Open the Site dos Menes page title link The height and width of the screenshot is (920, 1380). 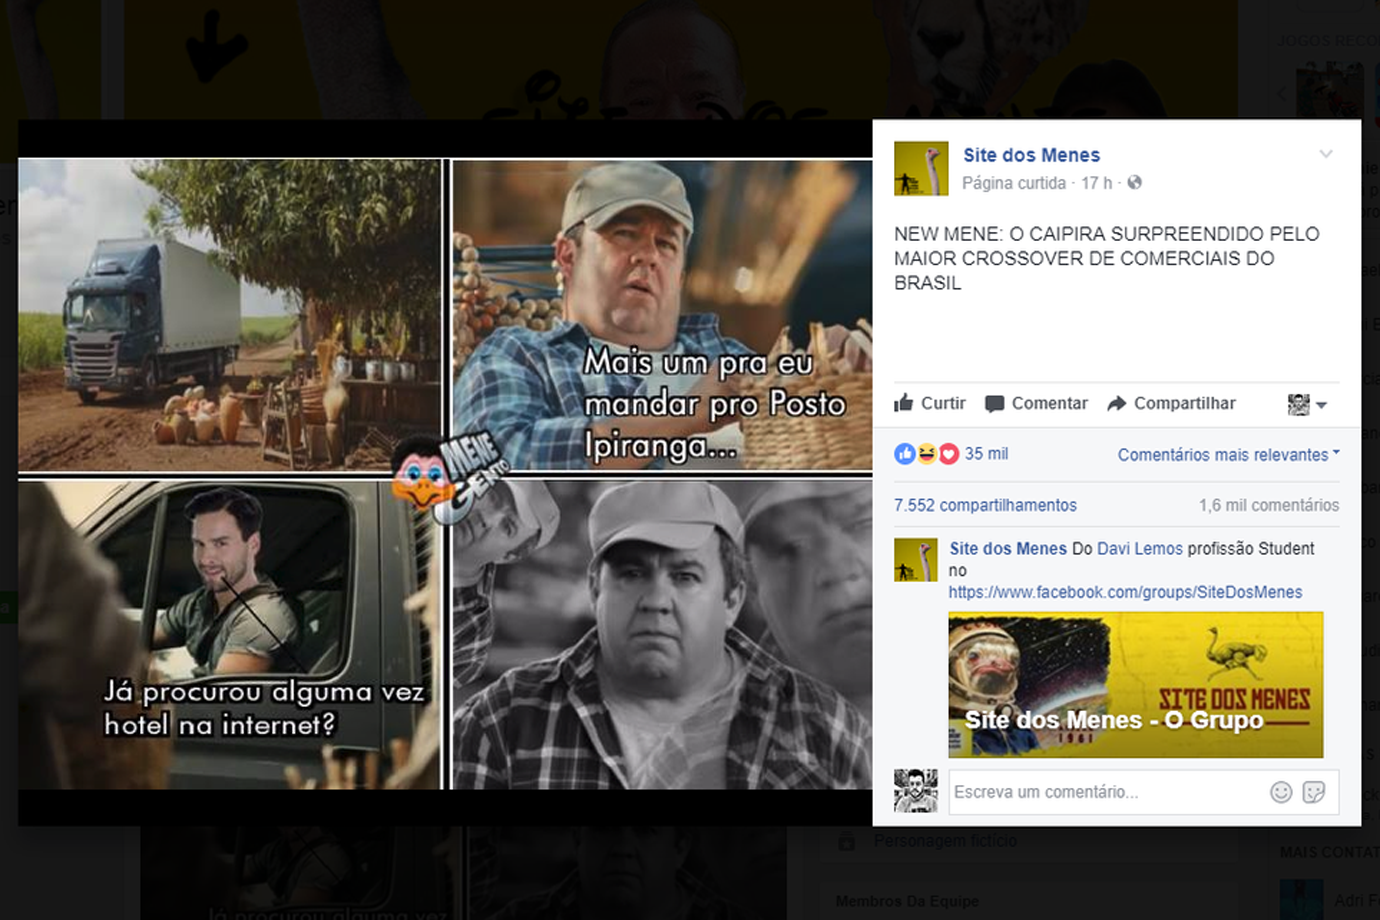[1031, 155]
